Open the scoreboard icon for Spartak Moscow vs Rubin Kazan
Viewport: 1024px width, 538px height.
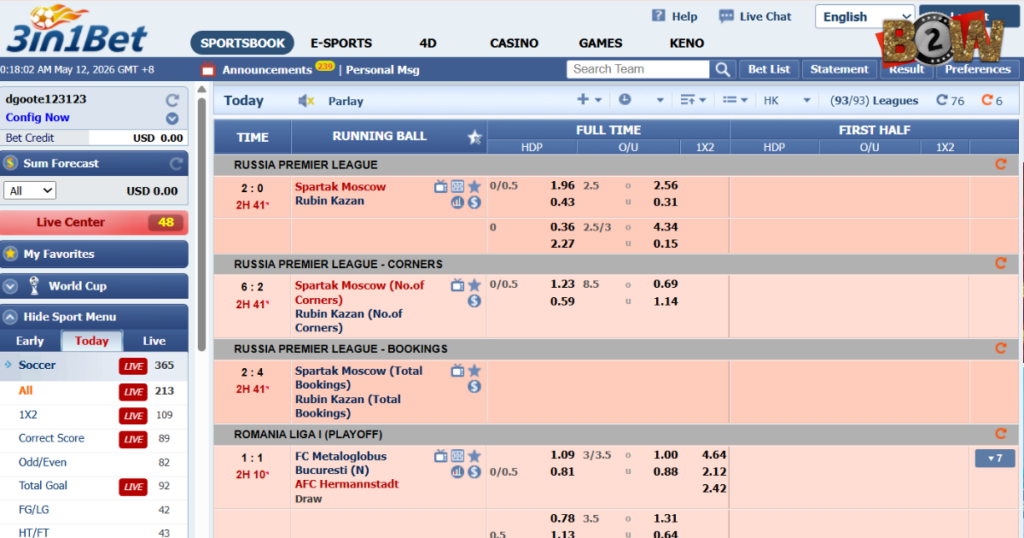tap(458, 187)
